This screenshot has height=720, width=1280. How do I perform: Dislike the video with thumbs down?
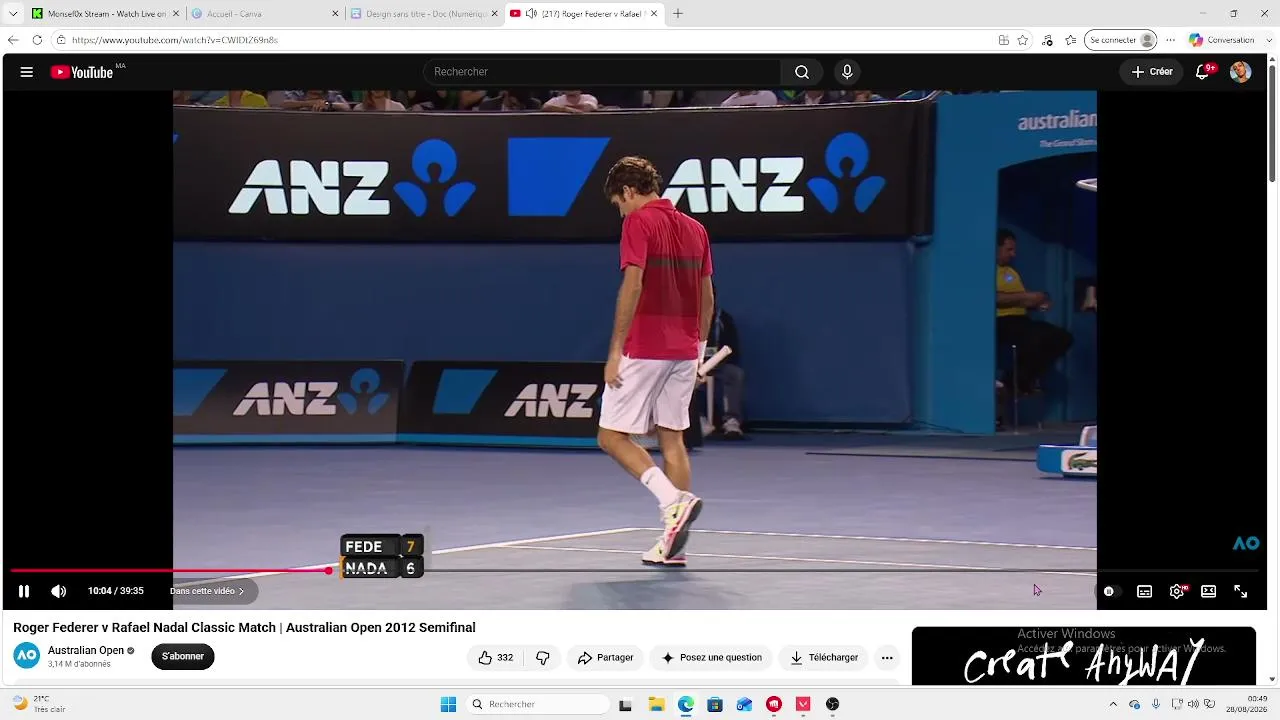pyautogui.click(x=543, y=657)
